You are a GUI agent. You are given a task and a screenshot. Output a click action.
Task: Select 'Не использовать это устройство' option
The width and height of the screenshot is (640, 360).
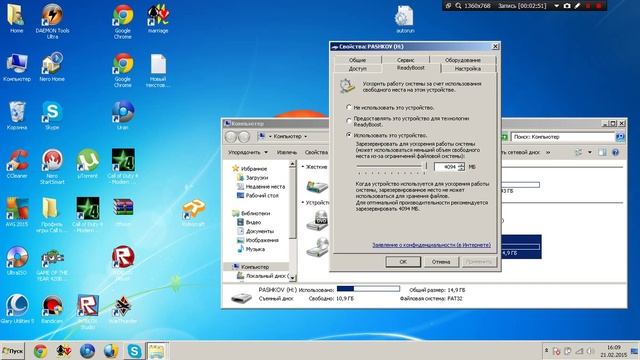[x=349, y=107]
